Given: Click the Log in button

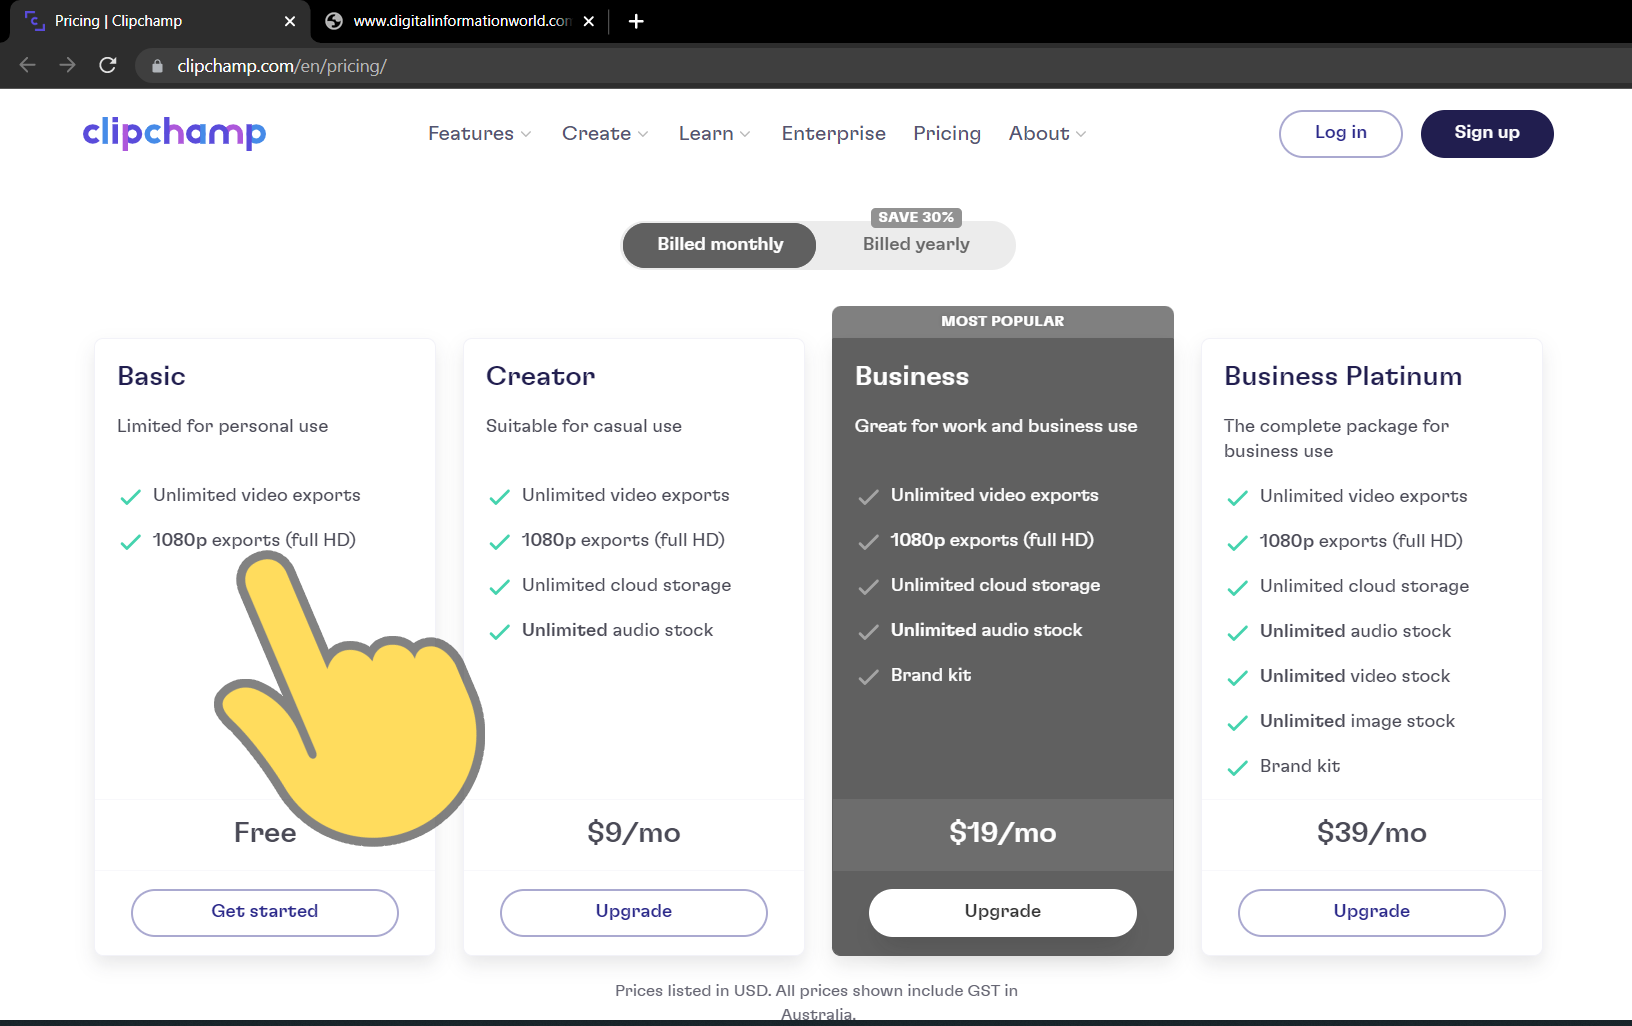Looking at the screenshot, I should coord(1341,133).
